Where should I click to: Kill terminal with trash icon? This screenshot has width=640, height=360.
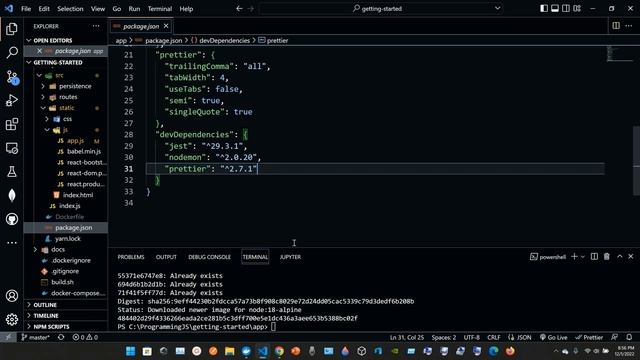(607, 256)
